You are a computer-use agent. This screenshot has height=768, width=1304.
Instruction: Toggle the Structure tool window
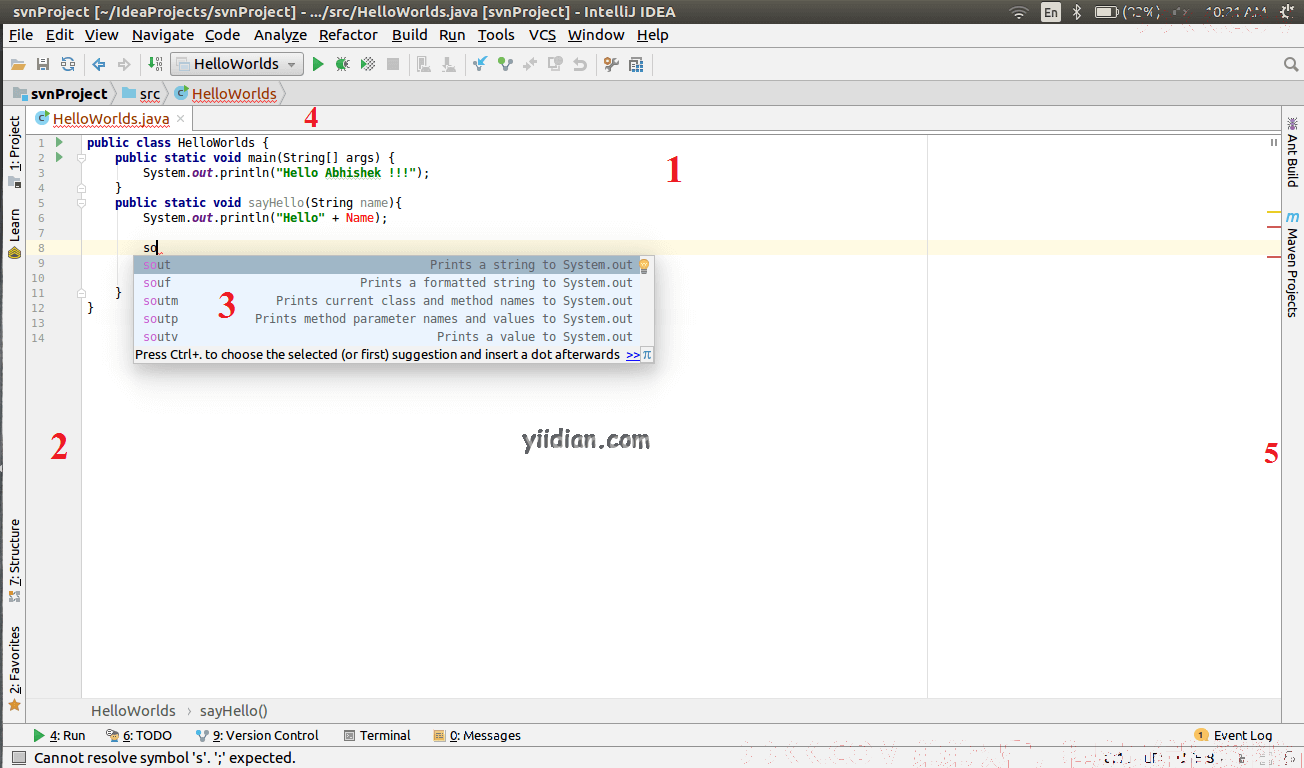click(x=14, y=560)
